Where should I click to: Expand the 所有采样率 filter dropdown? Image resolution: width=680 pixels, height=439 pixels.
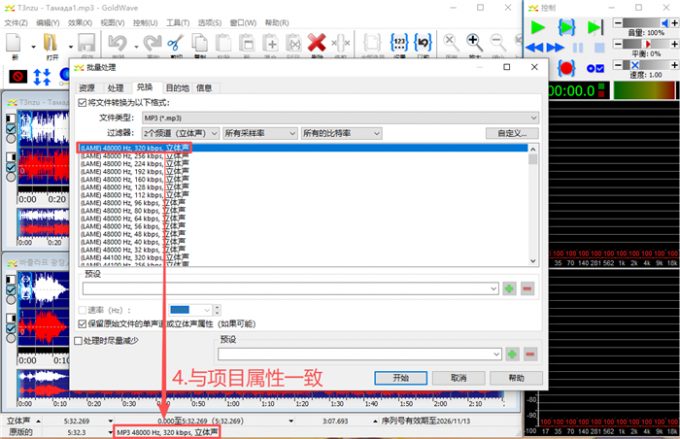click(259, 132)
